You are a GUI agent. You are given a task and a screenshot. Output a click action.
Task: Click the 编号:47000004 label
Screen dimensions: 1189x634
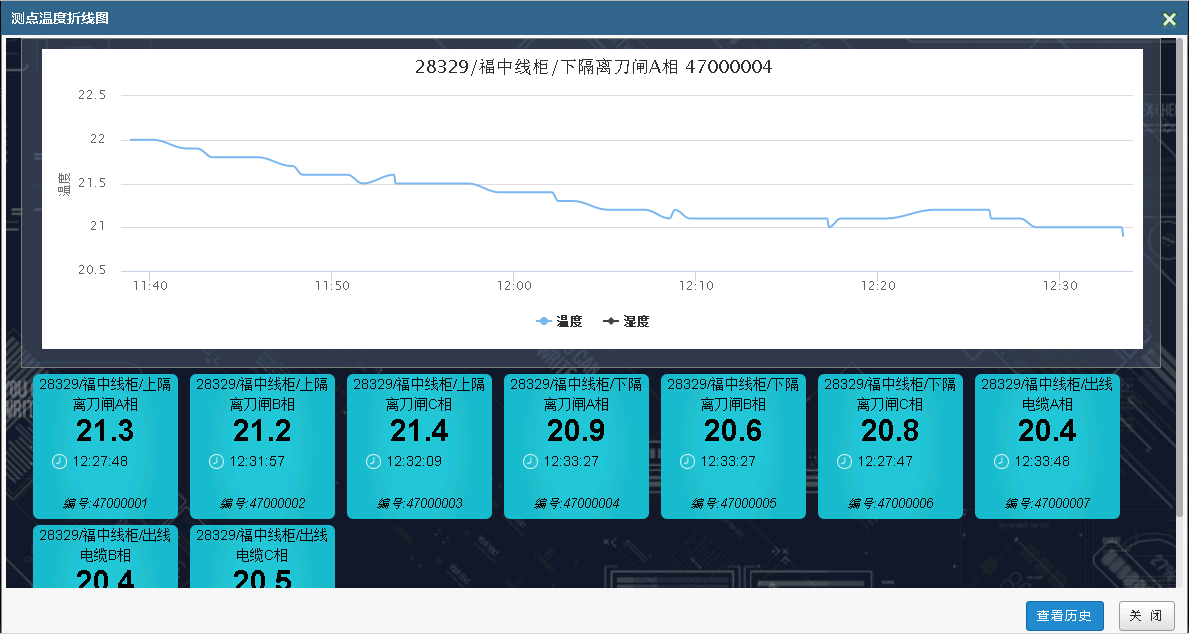[x=576, y=504]
